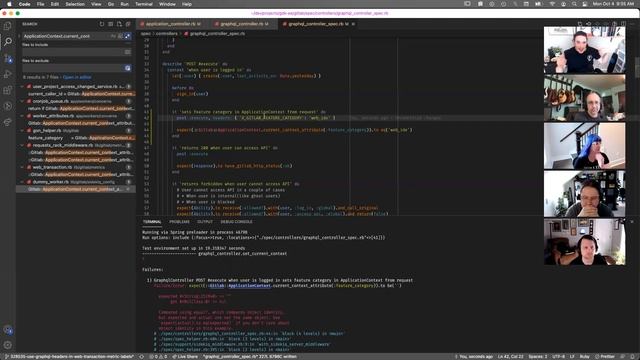
Task: Toggle search only in open editors
Action: pos(128,52)
